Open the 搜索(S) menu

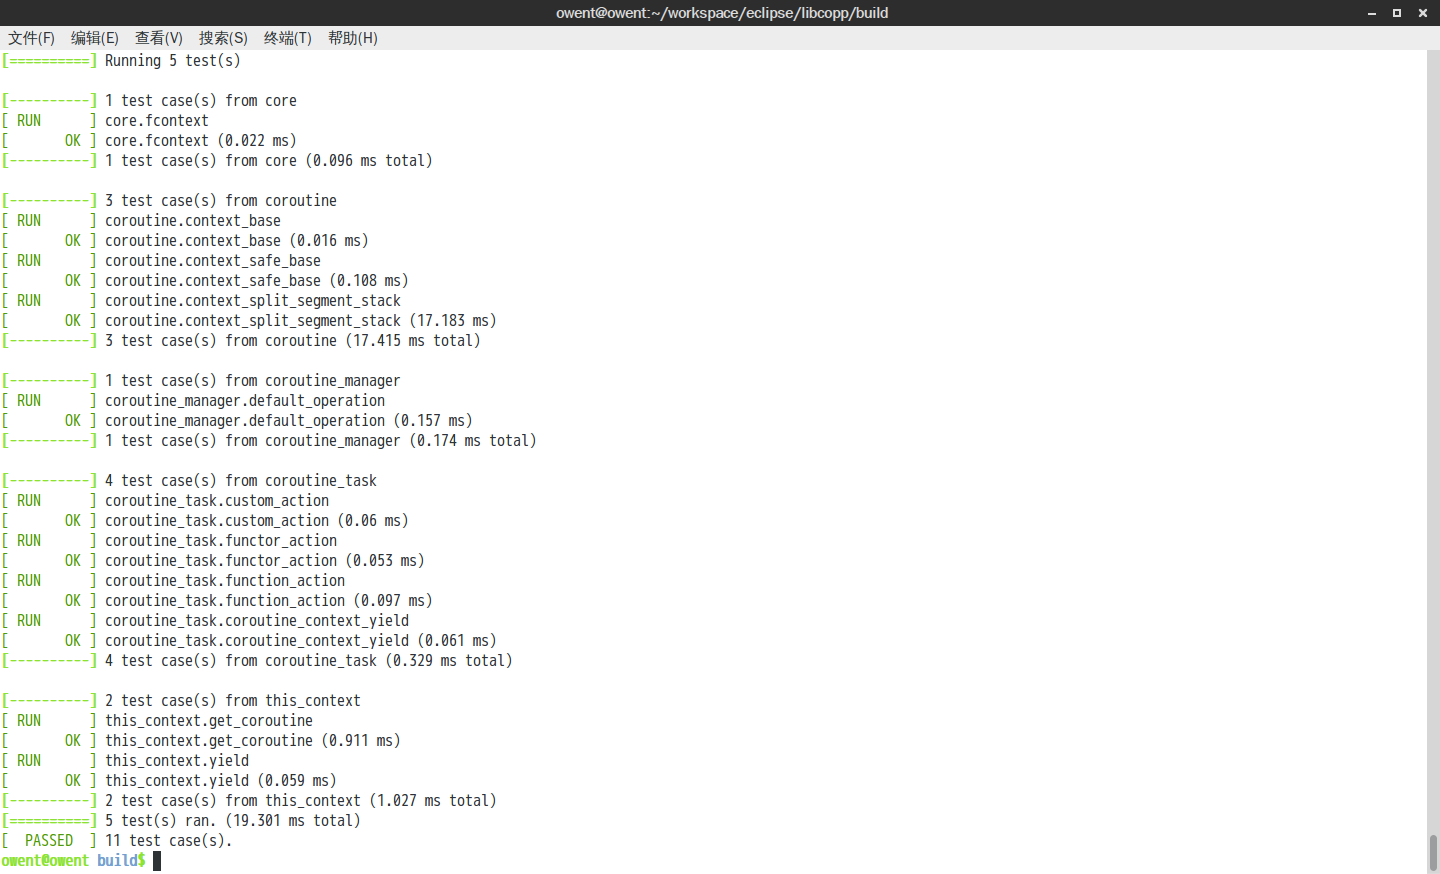coord(222,38)
